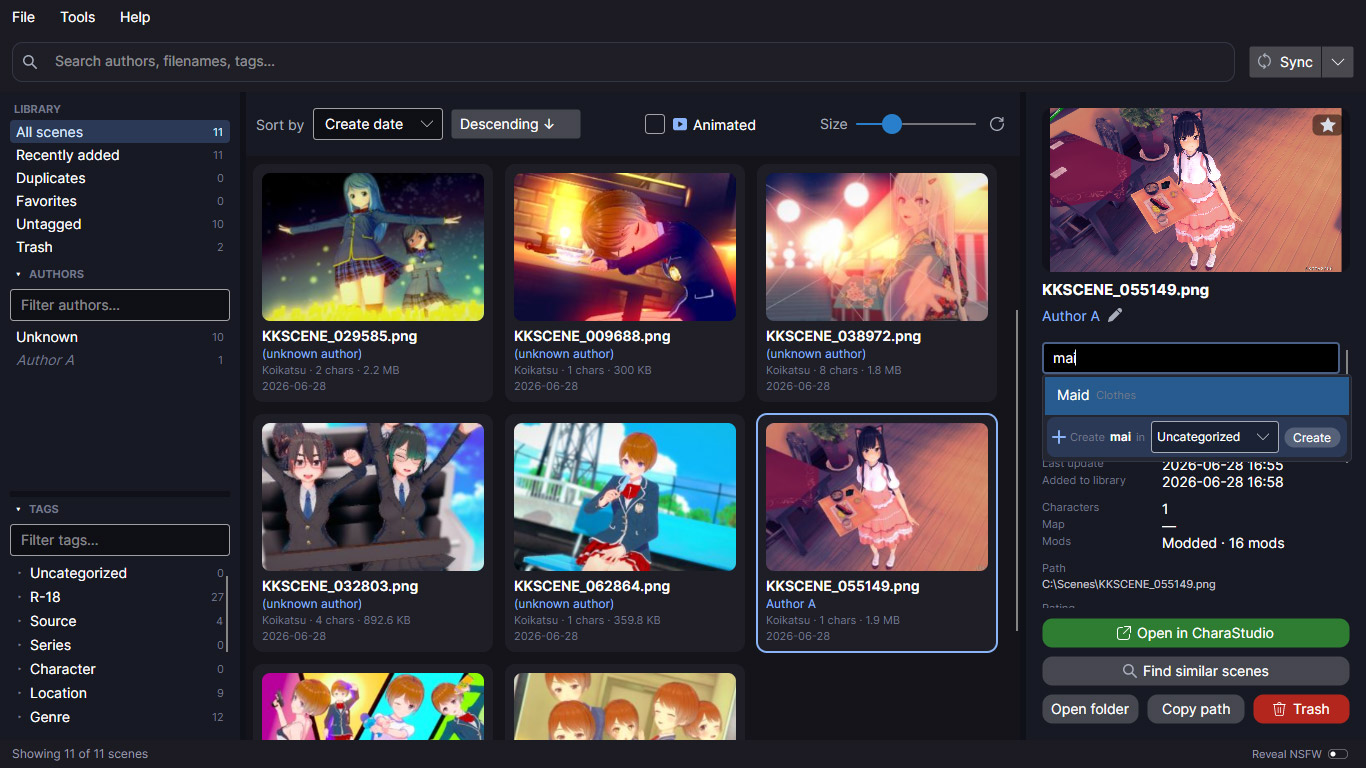This screenshot has height=768, width=1366.
Task: Expand the Genre tag group
Action: 19,717
